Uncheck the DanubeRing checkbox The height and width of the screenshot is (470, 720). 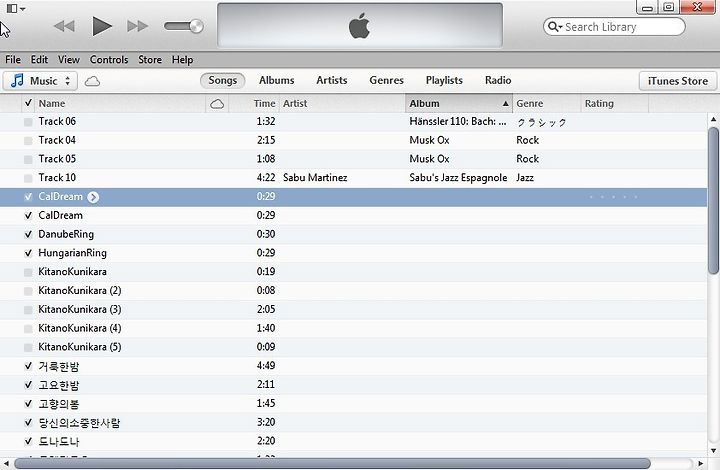pyautogui.click(x=28, y=235)
